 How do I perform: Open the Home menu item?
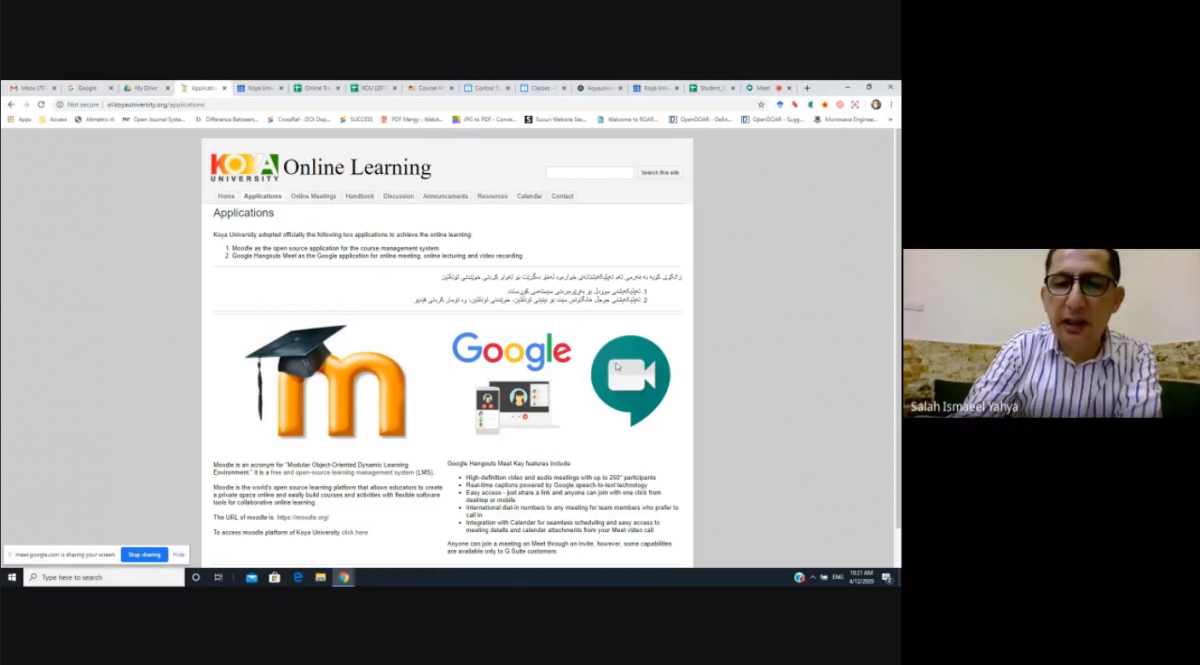click(x=226, y=196)
